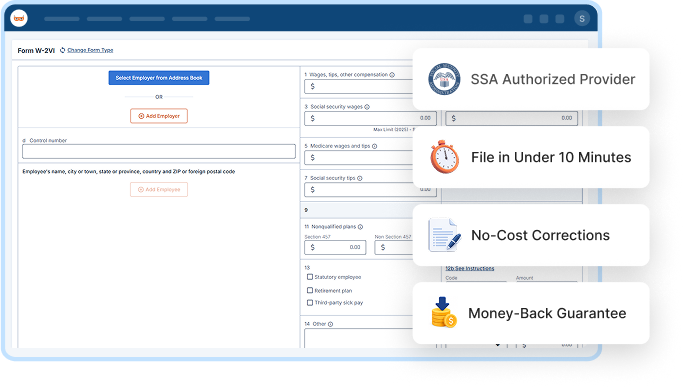Click the Non Section 457 amount field
This screenshot has height=387, width=684.
coord(394,247)
